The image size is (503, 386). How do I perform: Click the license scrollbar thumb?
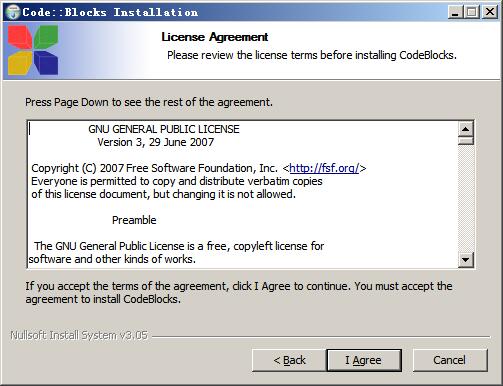[466, 140]
